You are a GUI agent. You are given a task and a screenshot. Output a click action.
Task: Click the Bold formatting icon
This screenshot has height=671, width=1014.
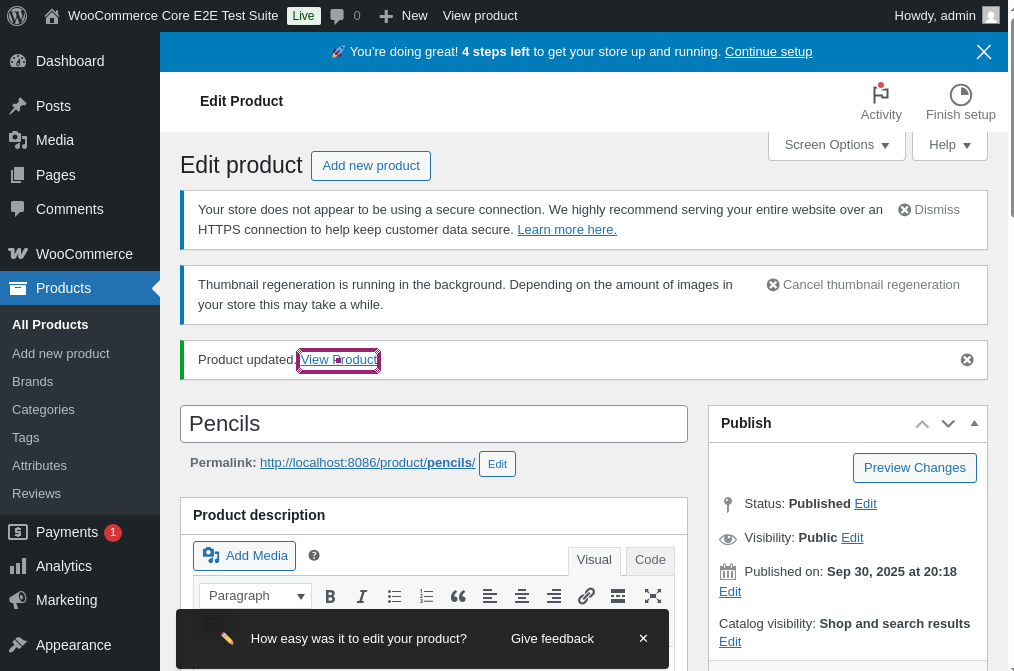(x=330, y=596)
